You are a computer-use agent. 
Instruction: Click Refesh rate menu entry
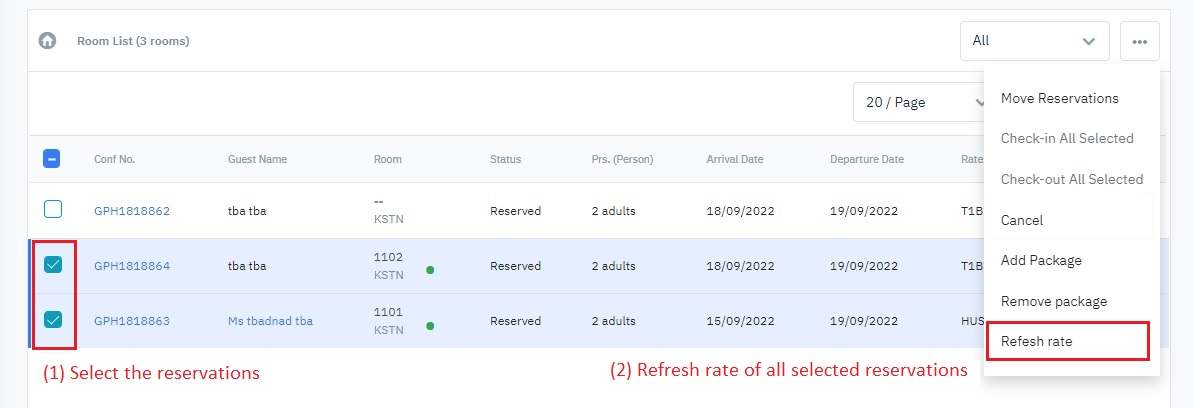[1036, 341]
